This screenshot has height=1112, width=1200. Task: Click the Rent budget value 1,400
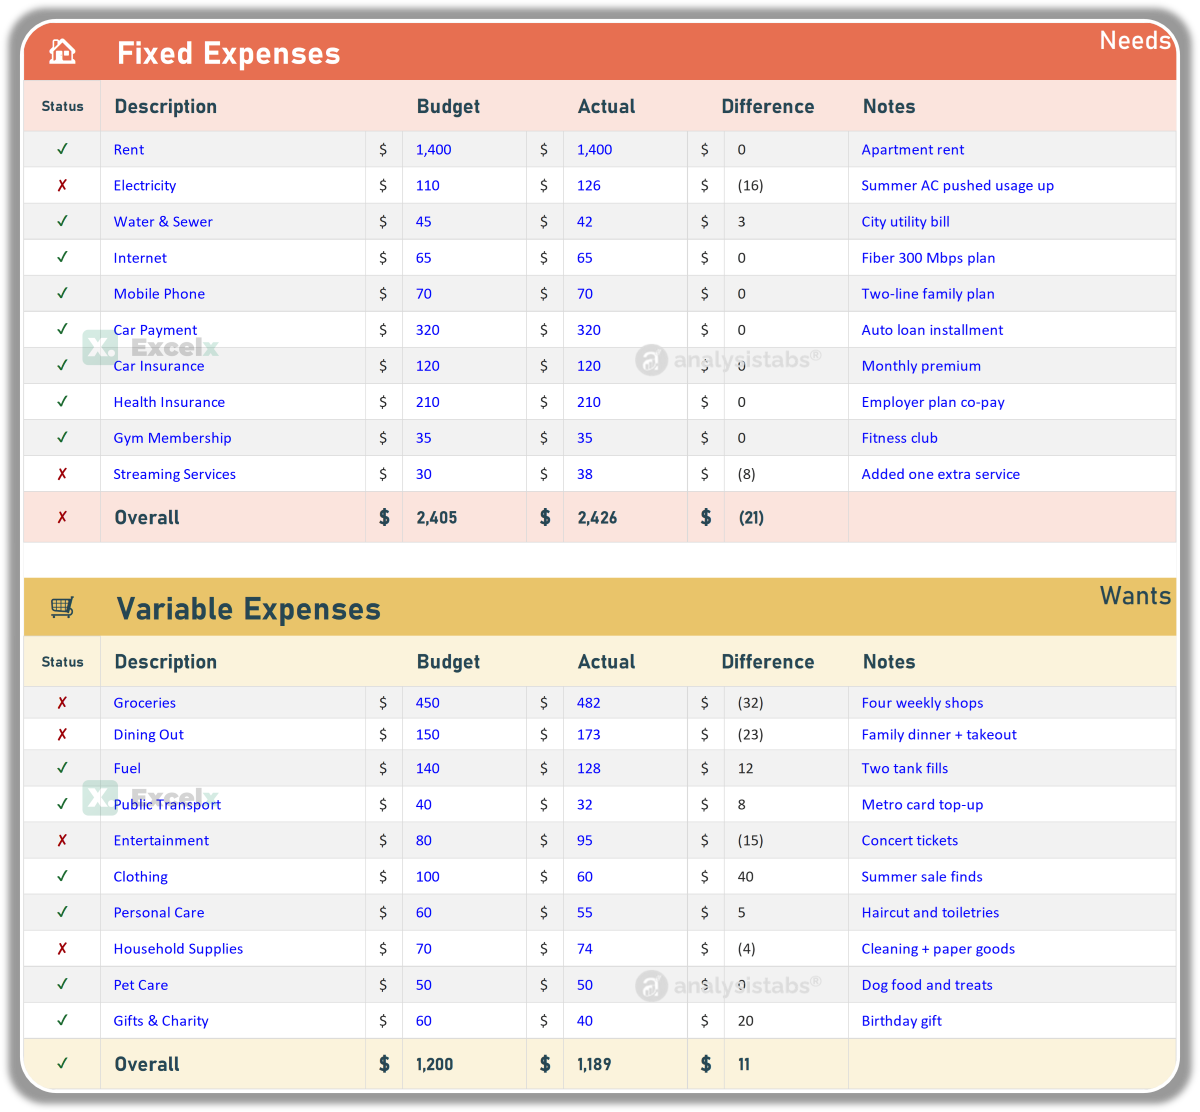(x=434, y=149)
